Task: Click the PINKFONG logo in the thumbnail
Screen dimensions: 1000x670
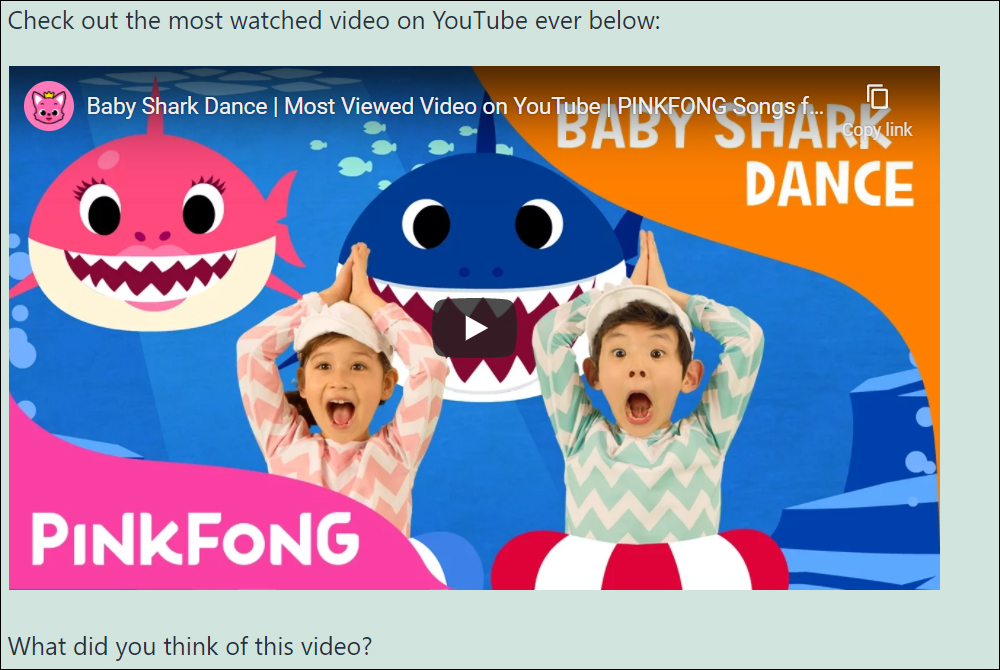Action: [196, 539]
